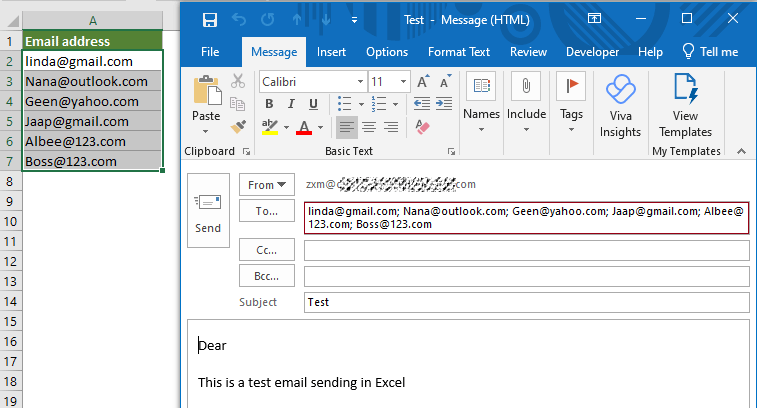The image size is (757, 408).
Task: Switch to the Options tab
Action: pos(387,52)
